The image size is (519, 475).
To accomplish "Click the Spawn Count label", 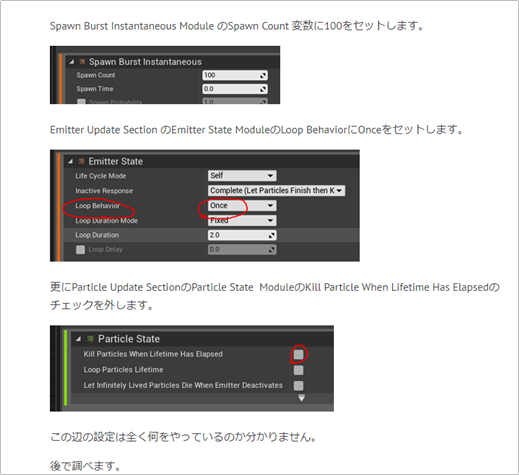I will (96, 75).
